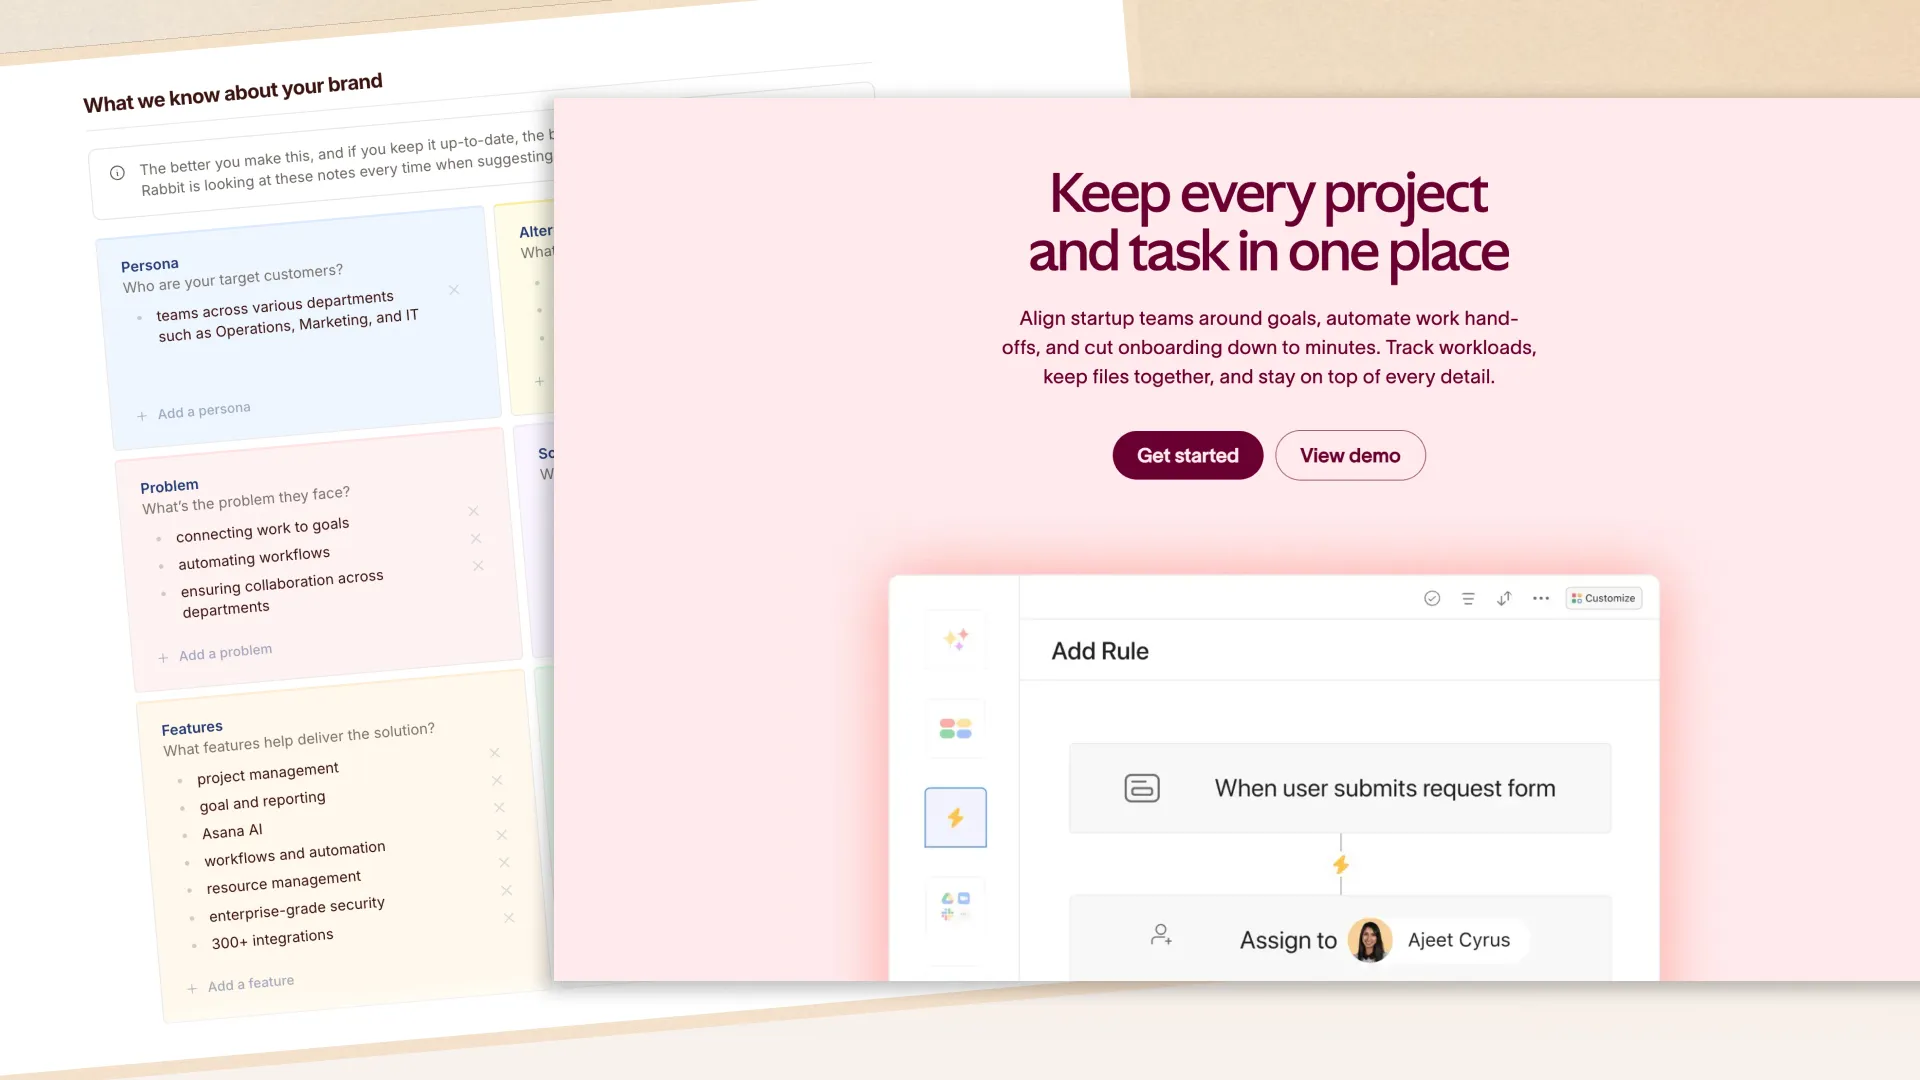
Task: Select the colored pills sidebar icon
Action: tap(956, 728)
